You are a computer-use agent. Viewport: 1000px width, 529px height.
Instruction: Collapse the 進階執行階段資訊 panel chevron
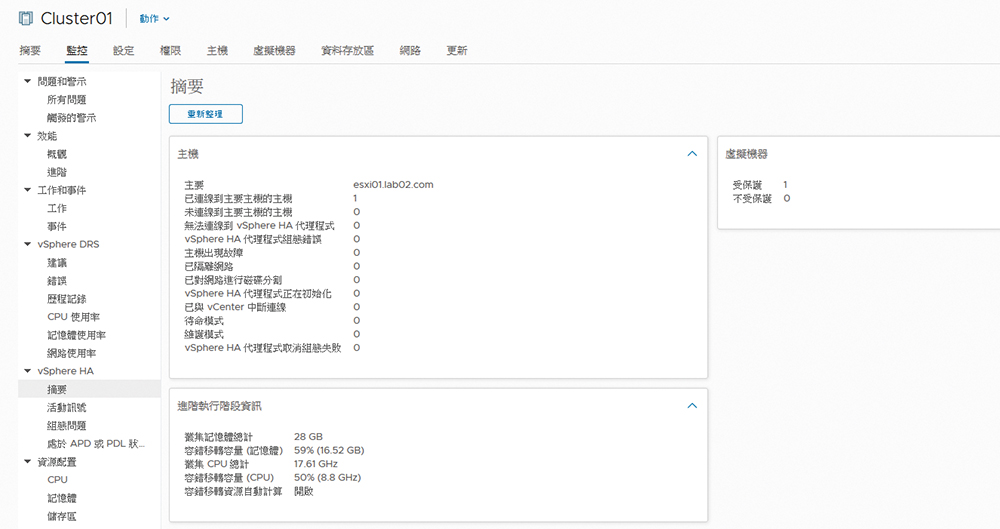click(692, 406)
